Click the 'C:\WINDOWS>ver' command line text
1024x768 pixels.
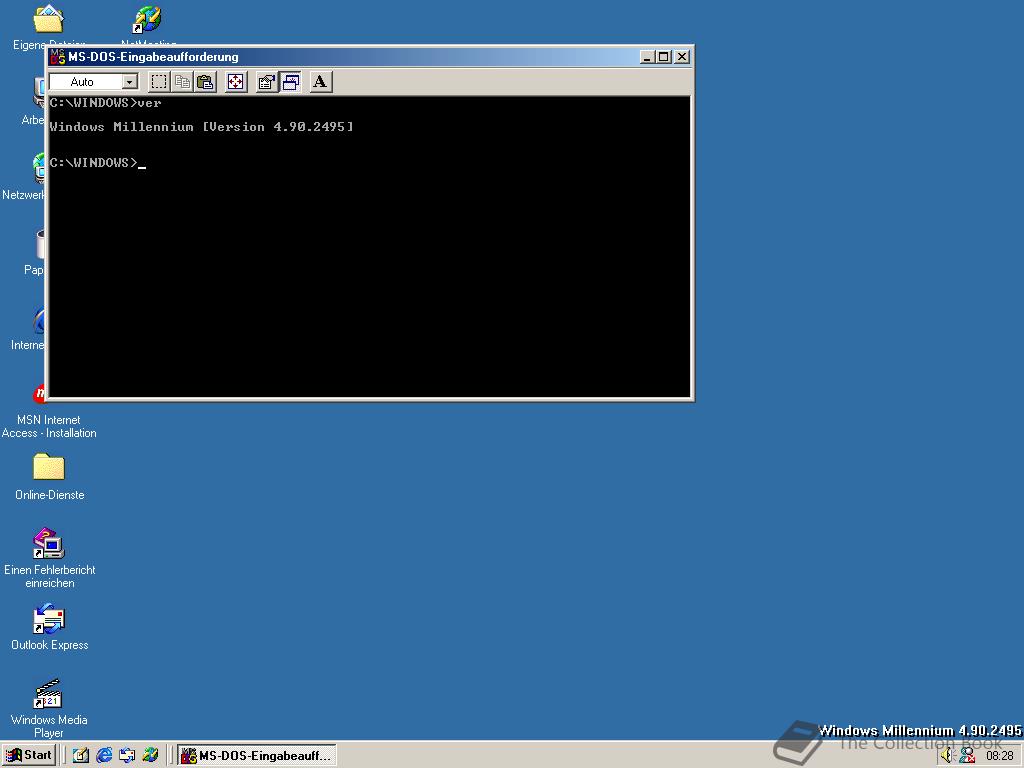pyautogui.click(x=105, y=103)
